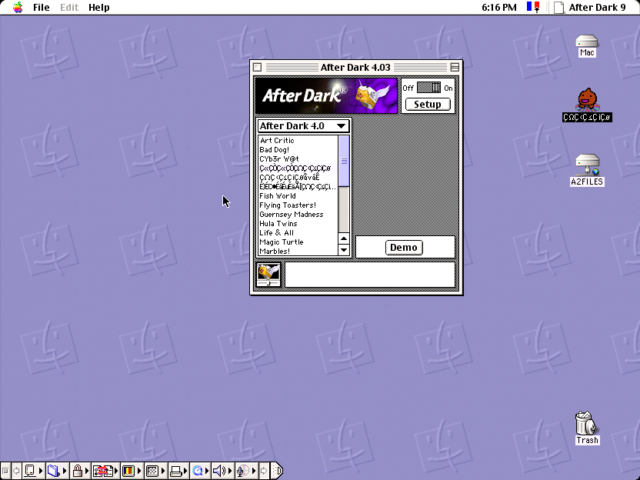This screenshot has height=480, width=640.
Task: Open the Edit menu
Action: click(x=69, y=7)
